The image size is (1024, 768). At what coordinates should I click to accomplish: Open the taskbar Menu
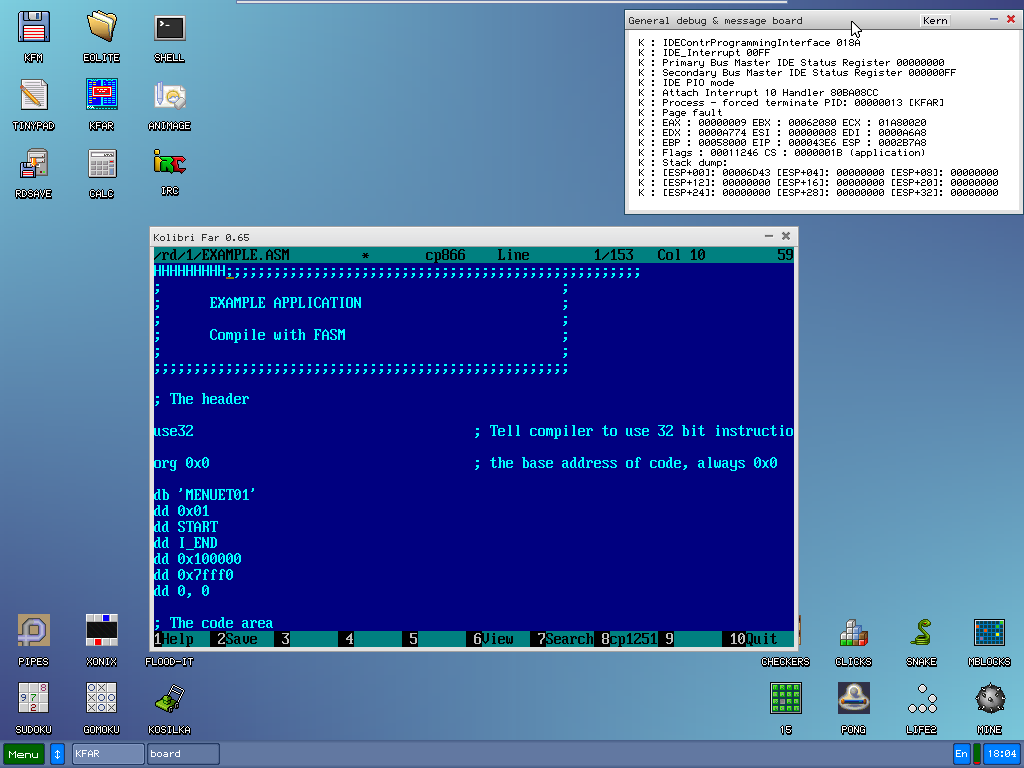pos(22,753)
